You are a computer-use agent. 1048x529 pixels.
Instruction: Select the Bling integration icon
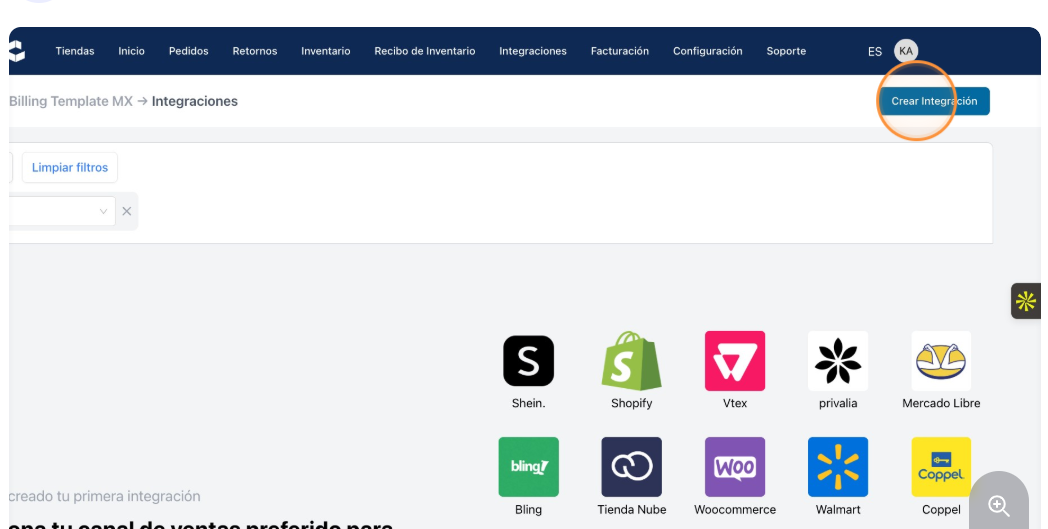[x=528, y=467]
